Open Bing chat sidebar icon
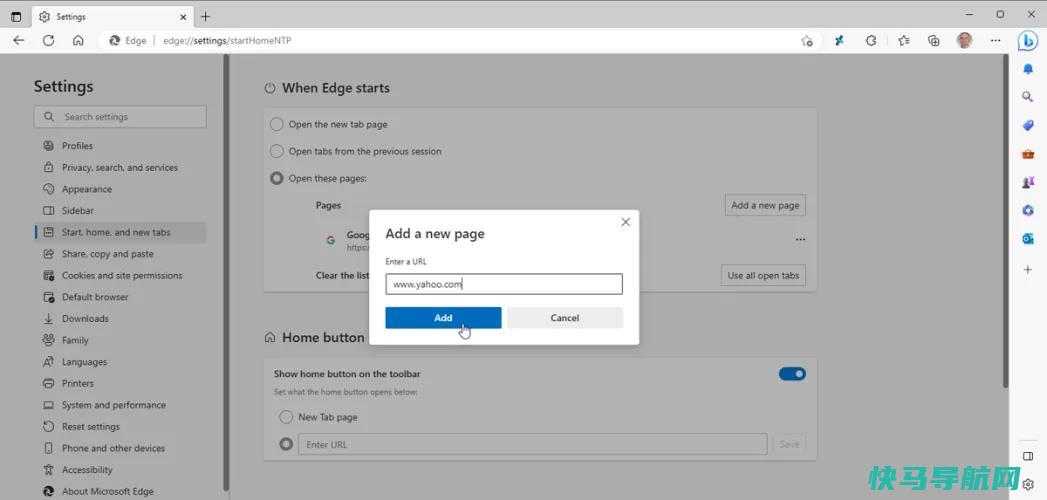The height and width of the screenshot is (500, 1047). 1027,41
